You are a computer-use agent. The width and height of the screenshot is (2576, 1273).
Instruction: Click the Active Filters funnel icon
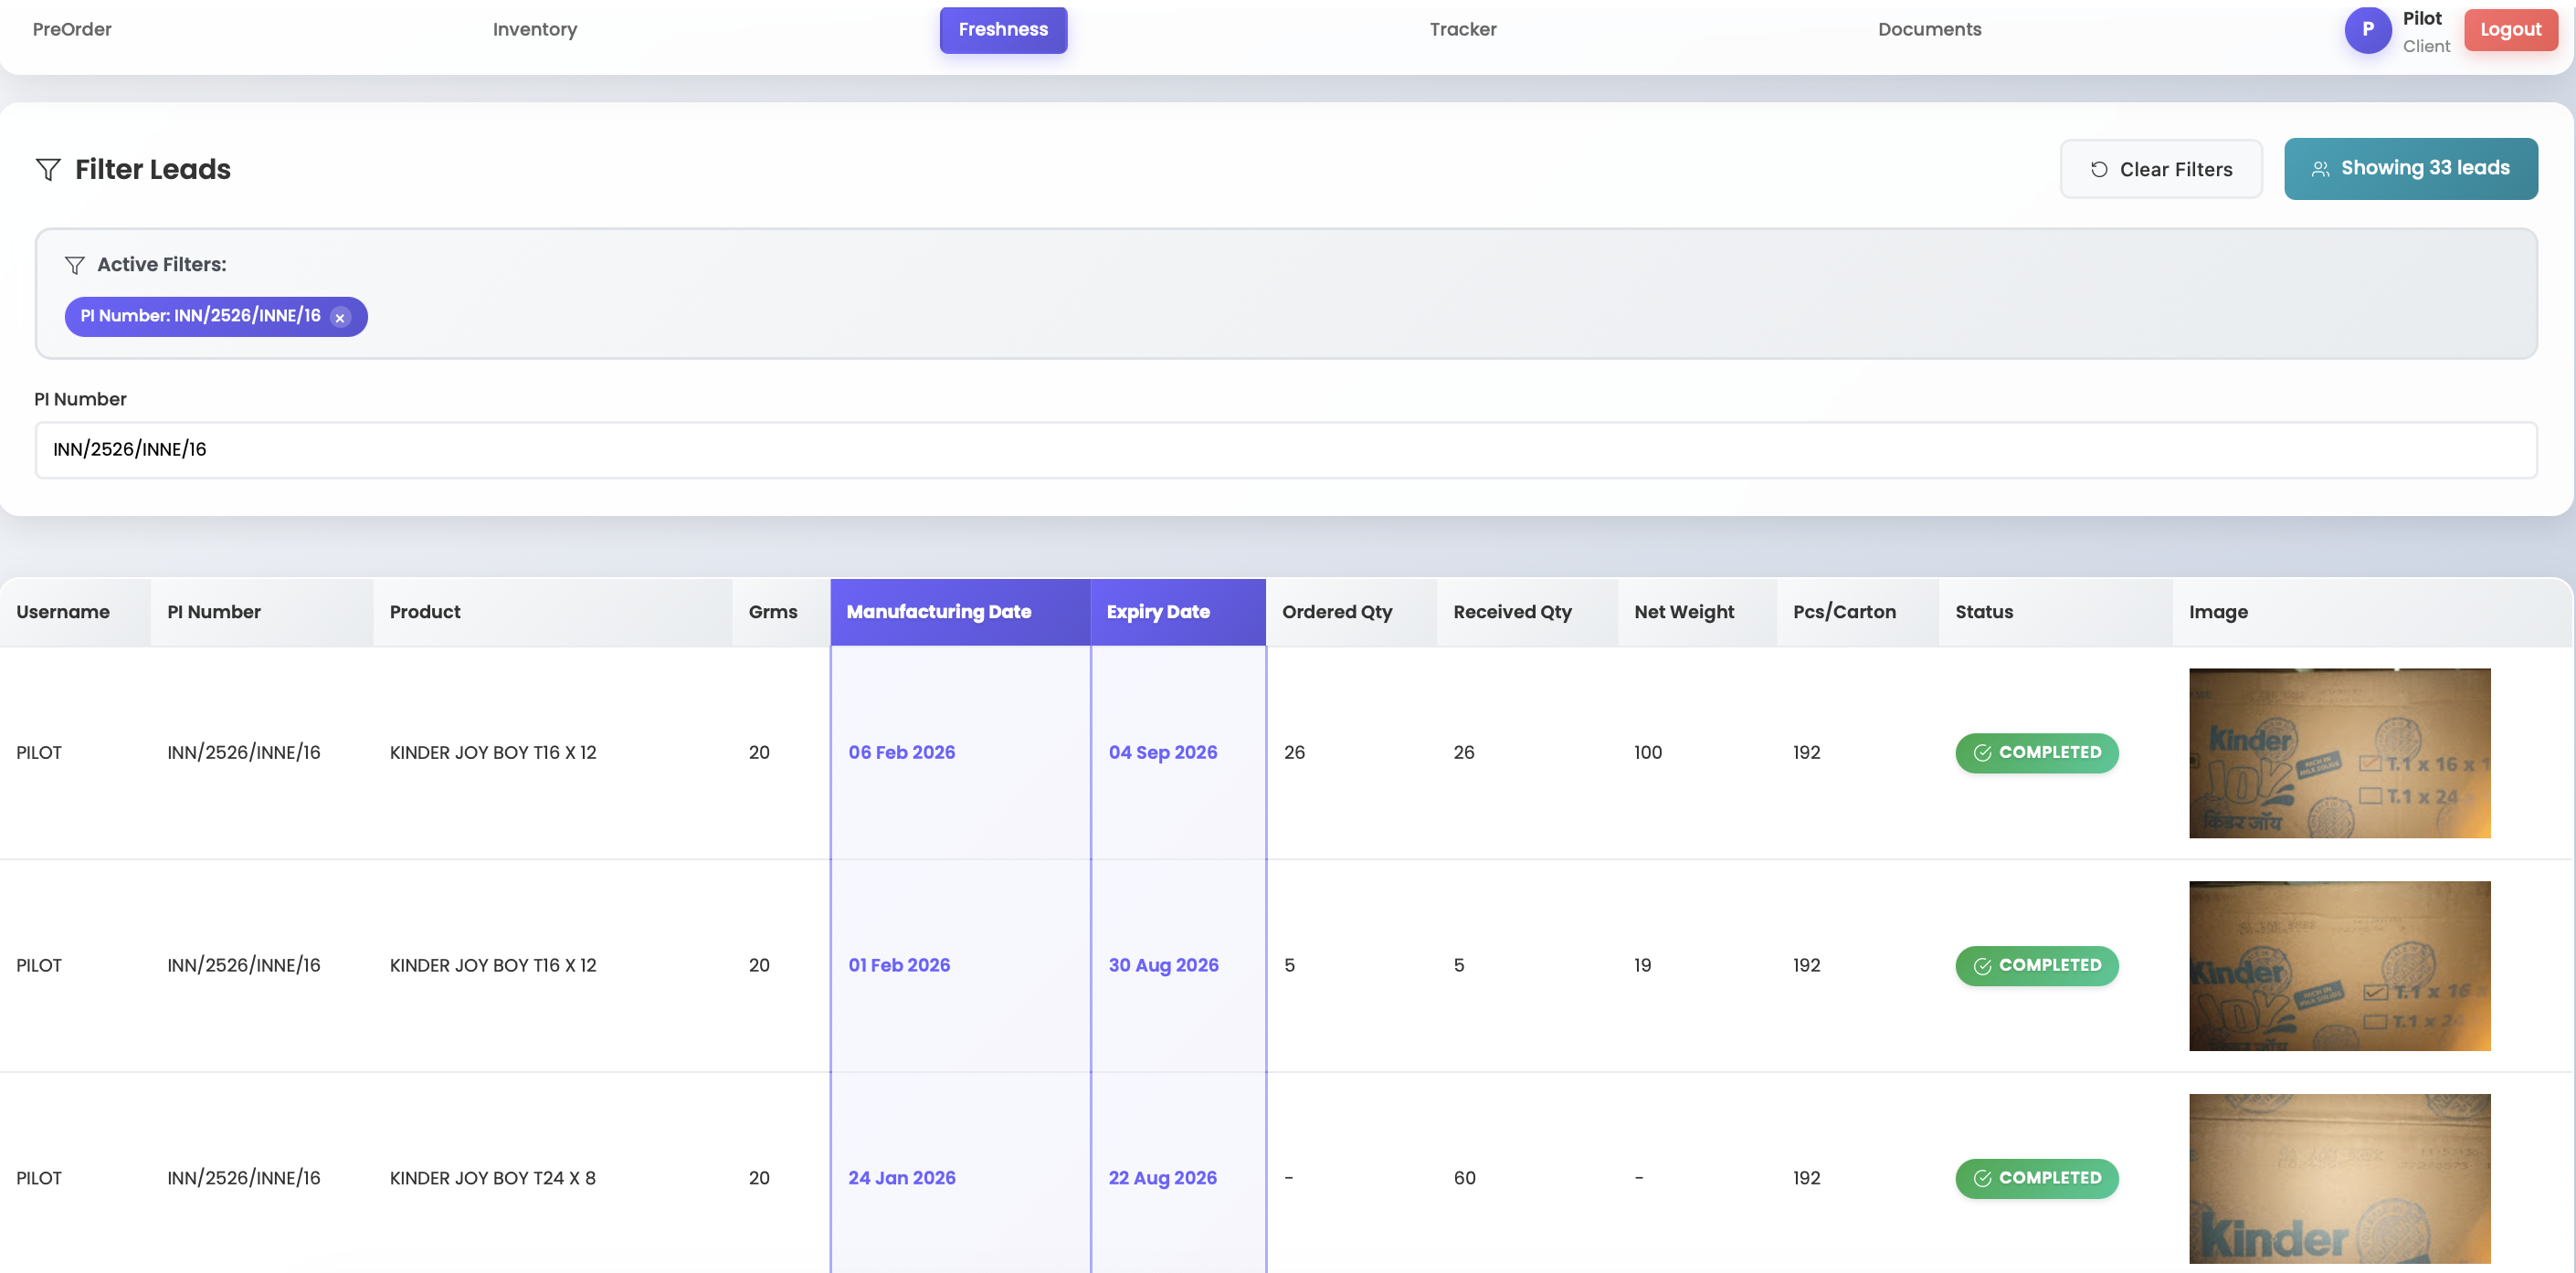pyautogui.click(x=74, y=265)
